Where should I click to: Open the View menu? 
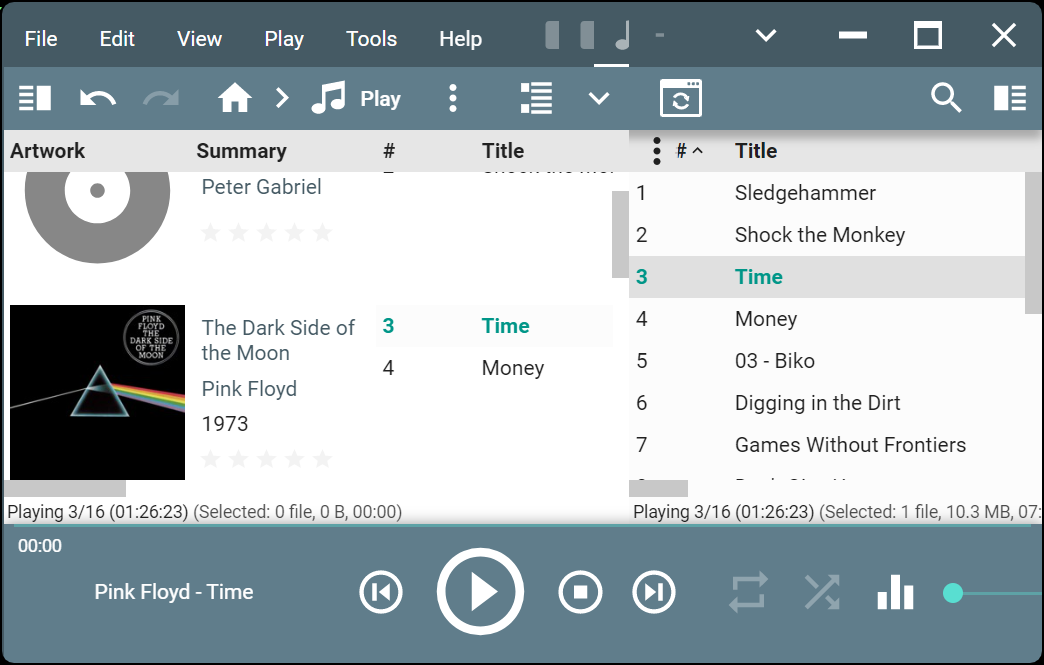199,39
